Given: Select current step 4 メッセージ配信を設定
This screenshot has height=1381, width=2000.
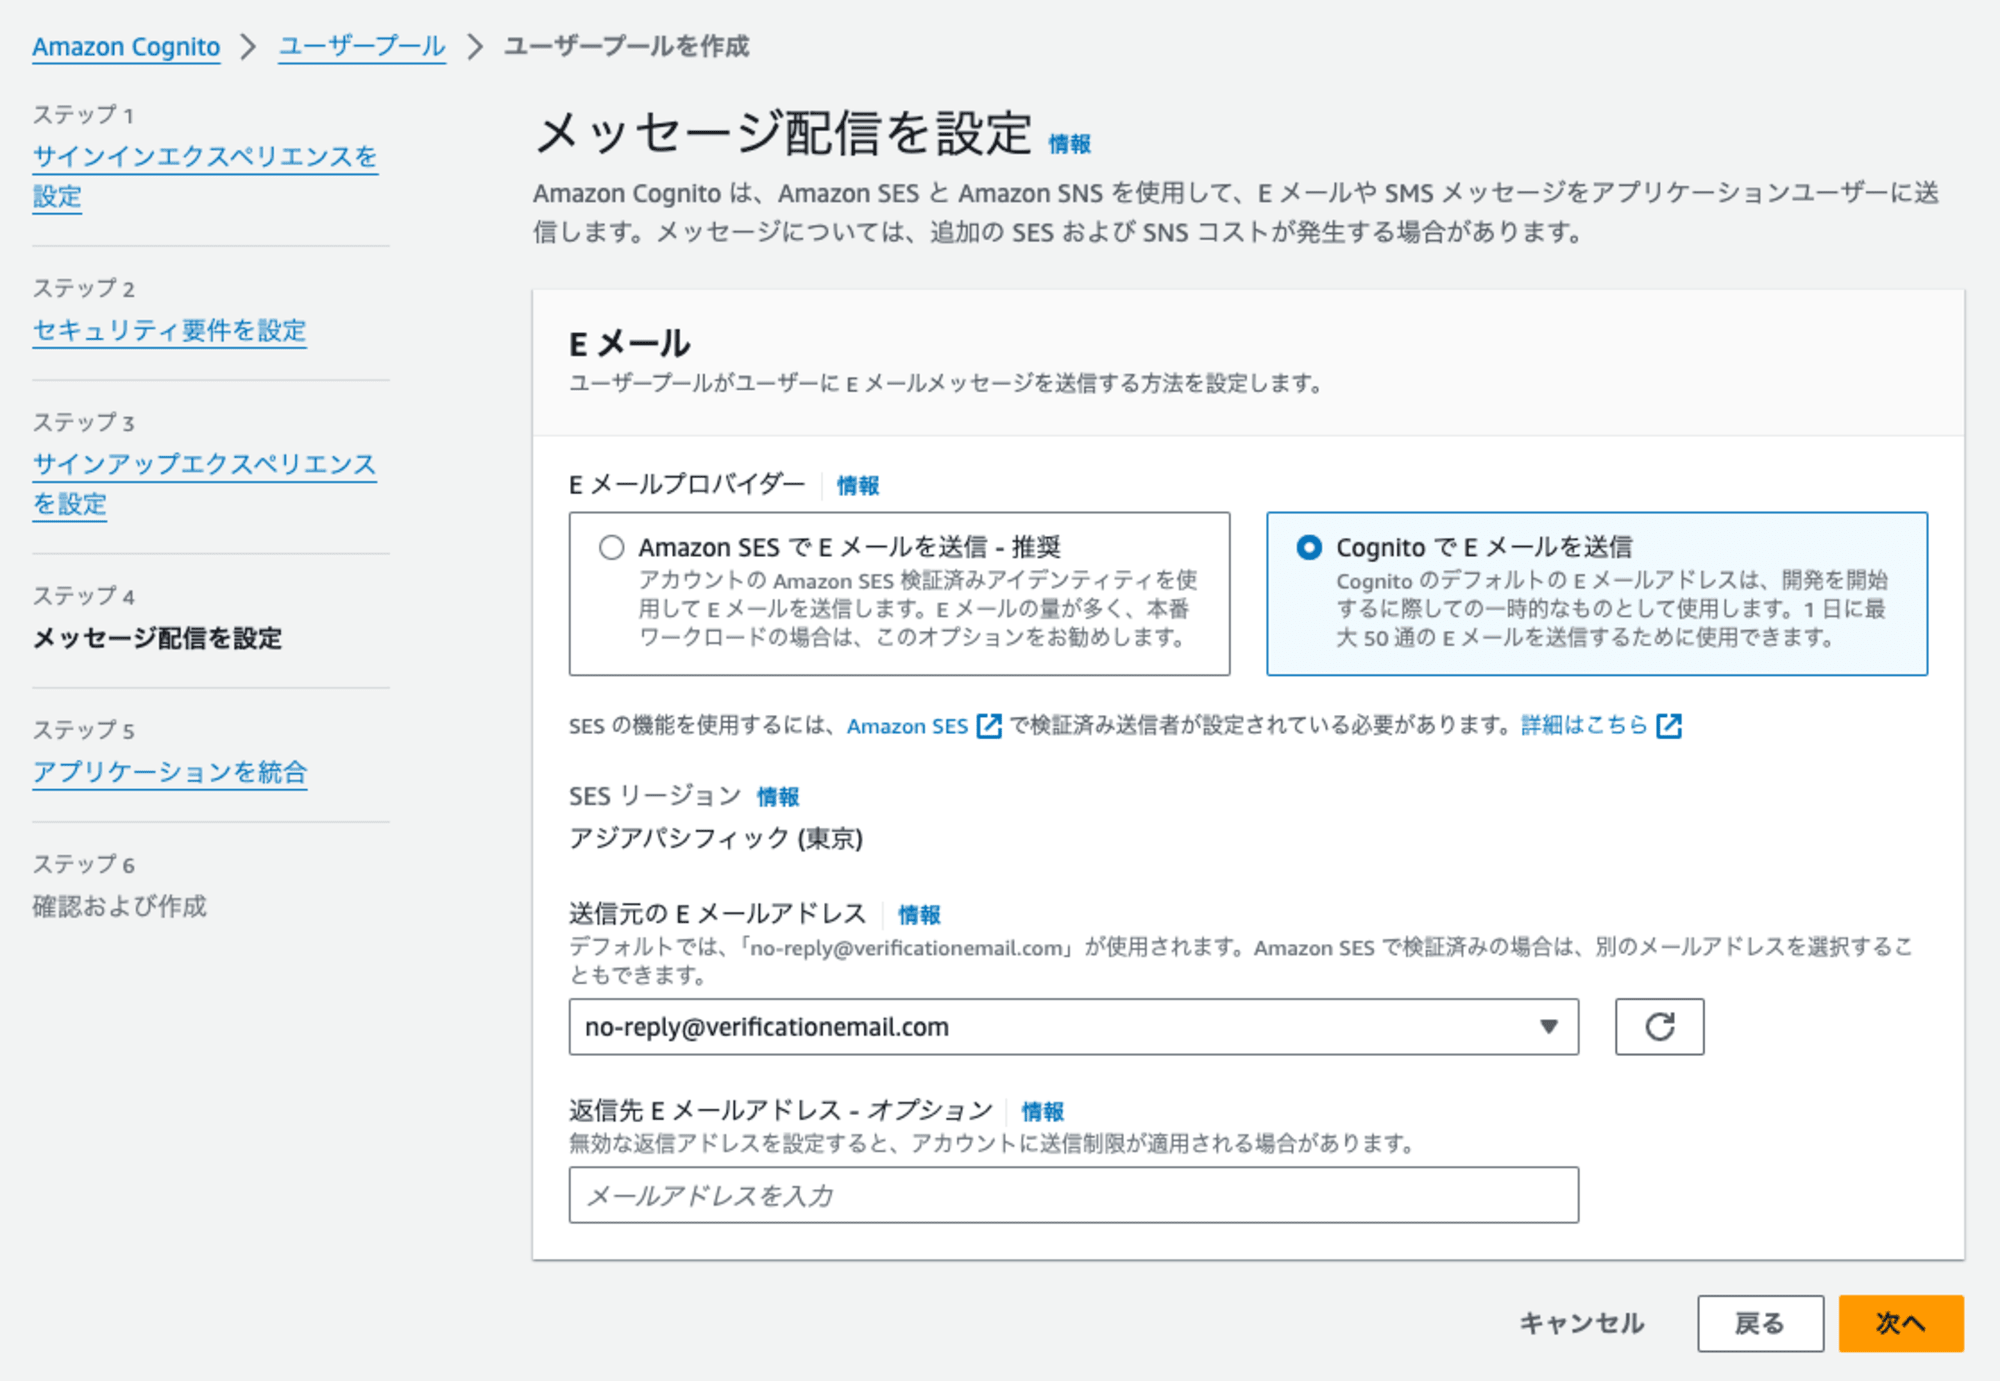Looking at the screenshot, I should (157, 638).
